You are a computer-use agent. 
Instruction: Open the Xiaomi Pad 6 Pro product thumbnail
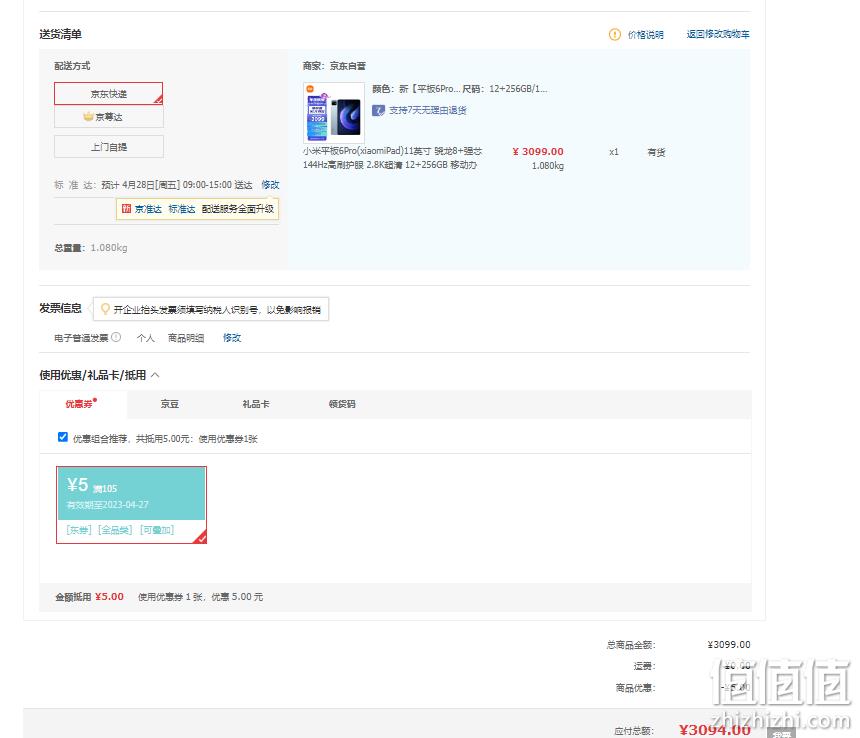[333, 112]
